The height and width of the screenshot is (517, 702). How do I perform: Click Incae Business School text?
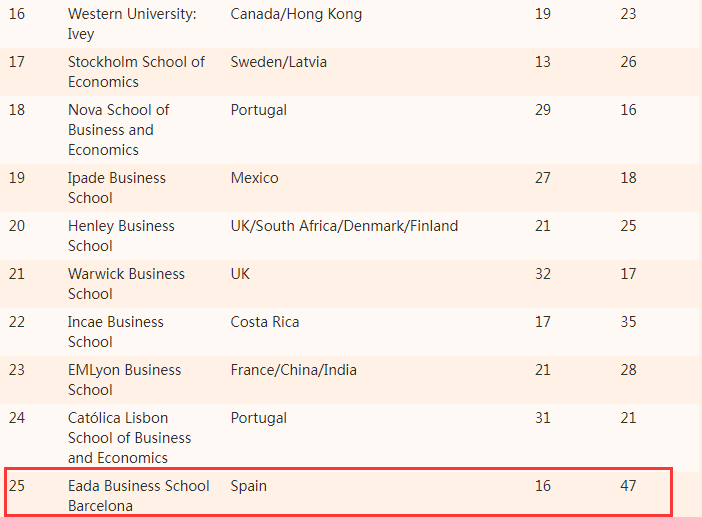116,332
